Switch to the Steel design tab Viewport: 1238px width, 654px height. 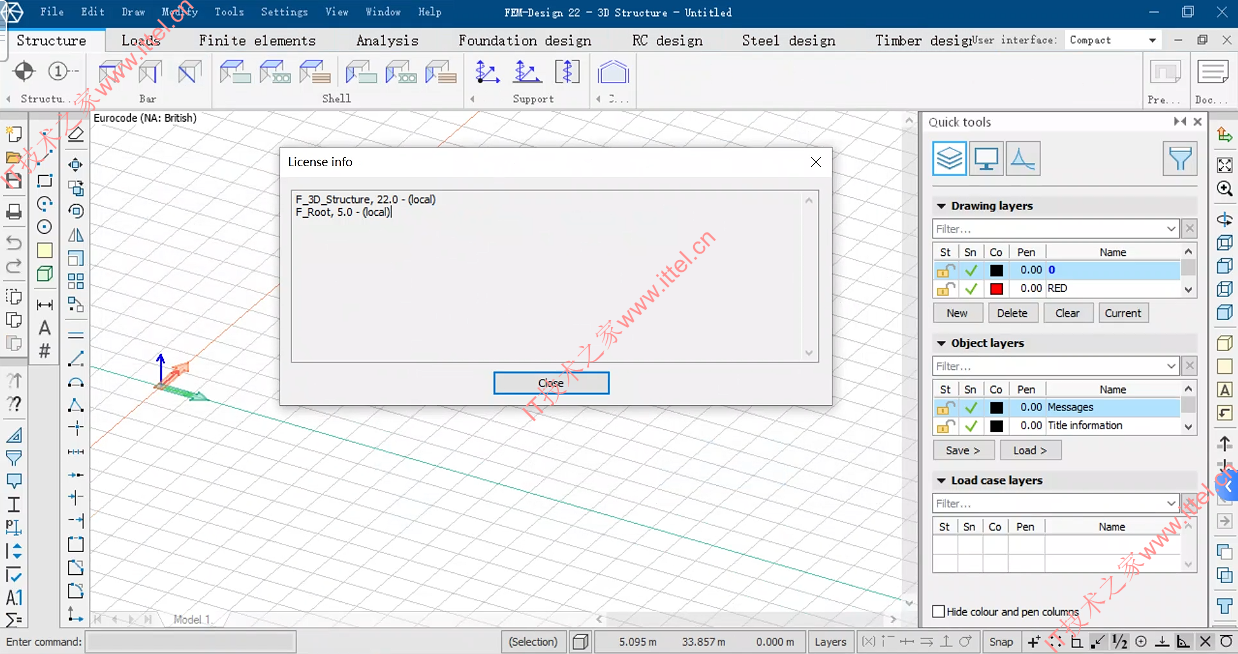788,41
